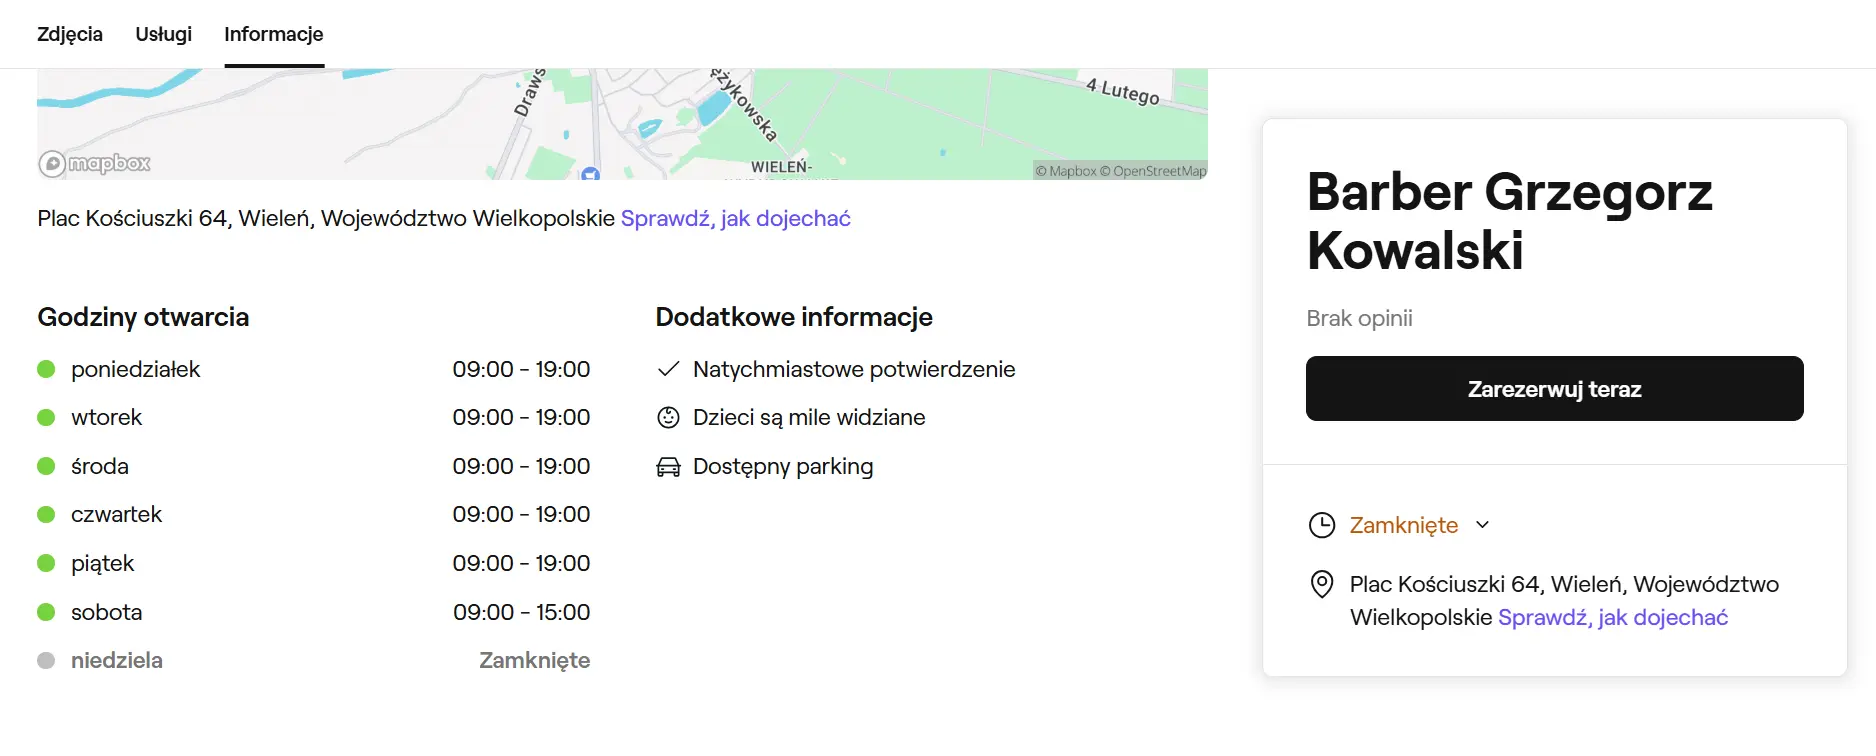
Task: Switch to the Zdjęcia tab
Action: (x=70, y=34)
